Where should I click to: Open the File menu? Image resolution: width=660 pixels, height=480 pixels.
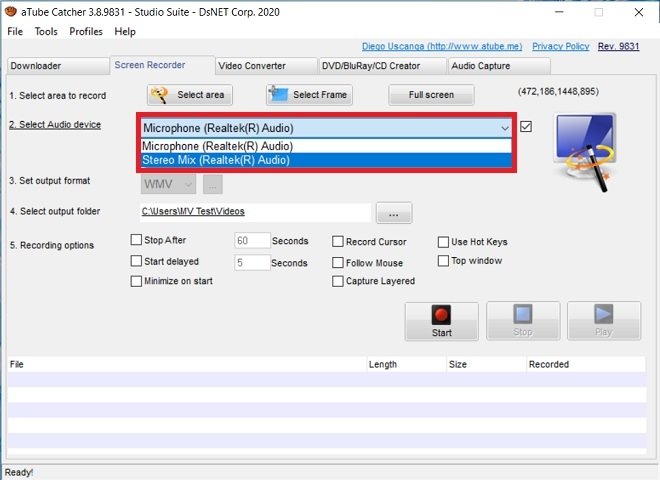point(15,32)
